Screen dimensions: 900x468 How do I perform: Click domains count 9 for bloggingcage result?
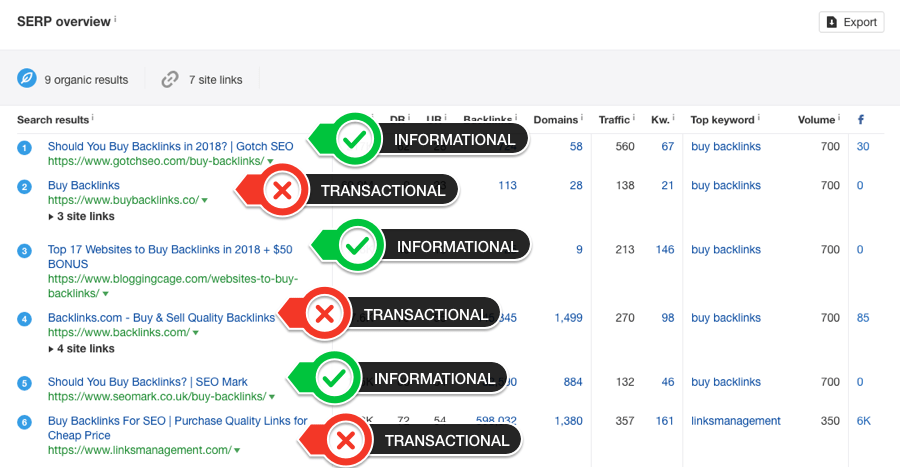click(x=579, y=250)
